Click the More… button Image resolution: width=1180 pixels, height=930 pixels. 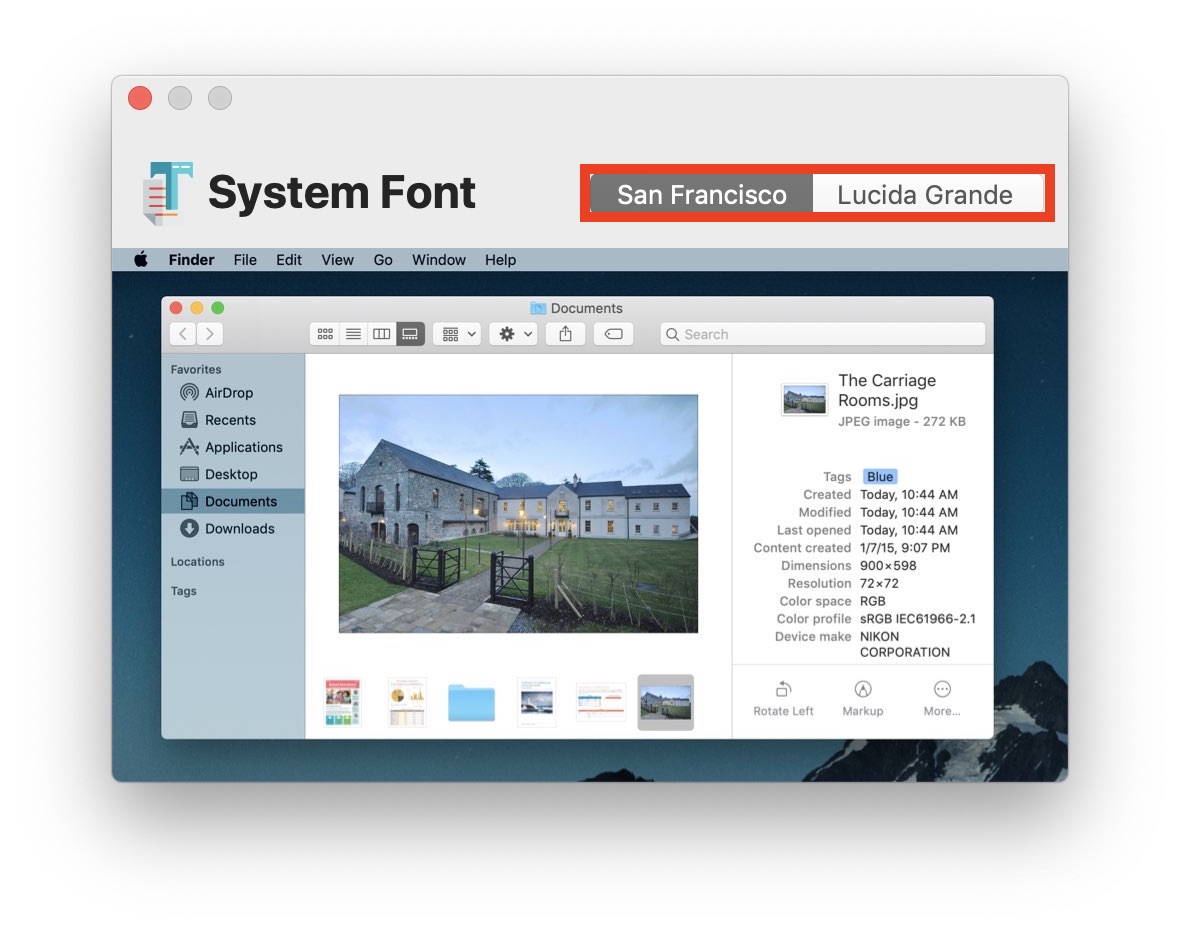click(x=941, y=699)
